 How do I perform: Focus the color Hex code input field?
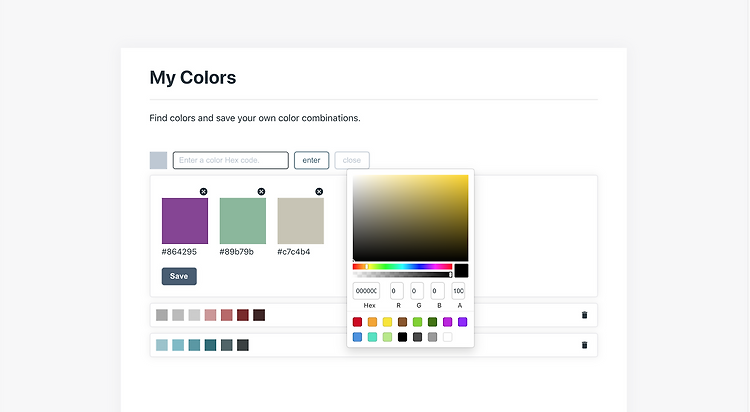click(x=231, y=160)
